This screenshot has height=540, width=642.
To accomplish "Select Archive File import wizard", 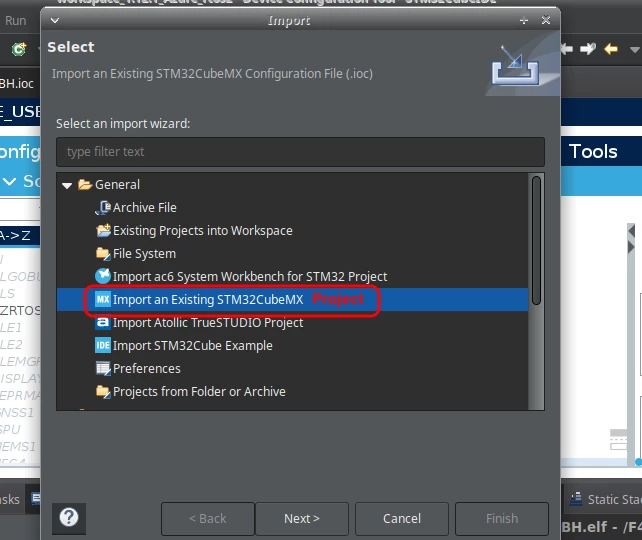I will tap(145, 208).
